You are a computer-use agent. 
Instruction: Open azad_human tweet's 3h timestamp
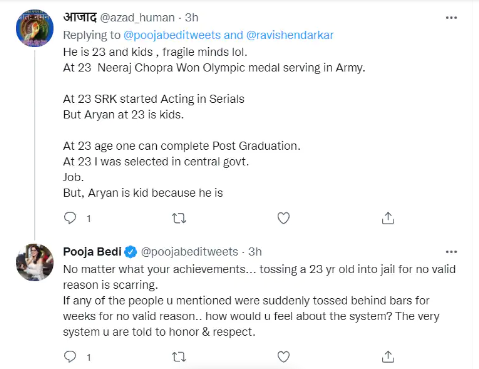click(192, 18)
